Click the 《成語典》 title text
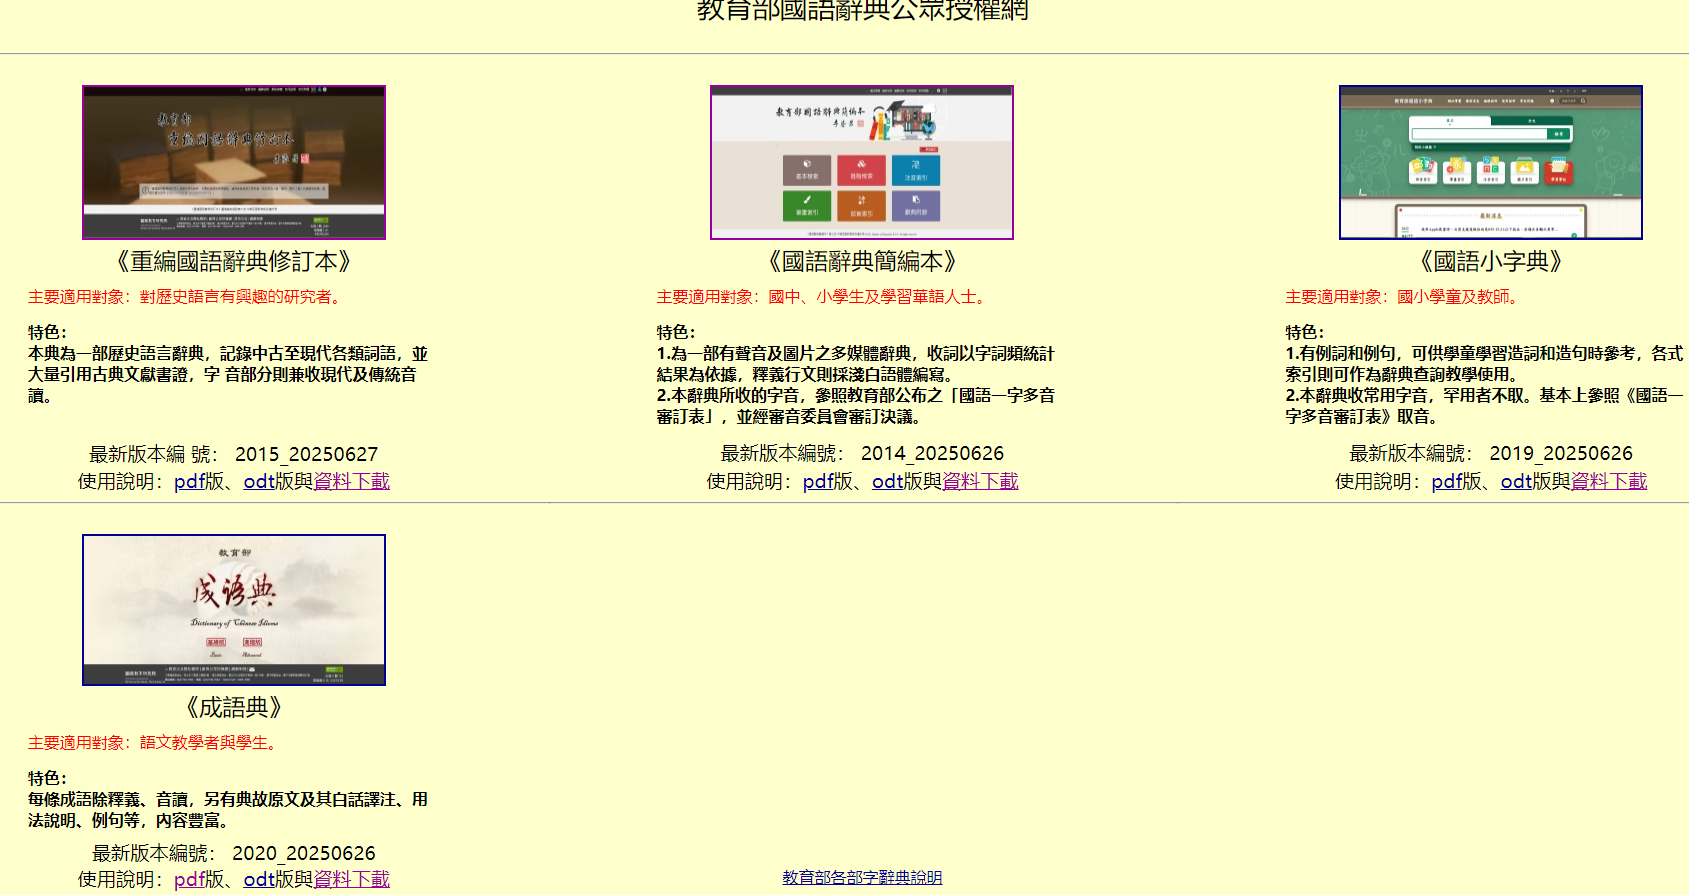The image size is (1689, 895). [x=234, y=708]
